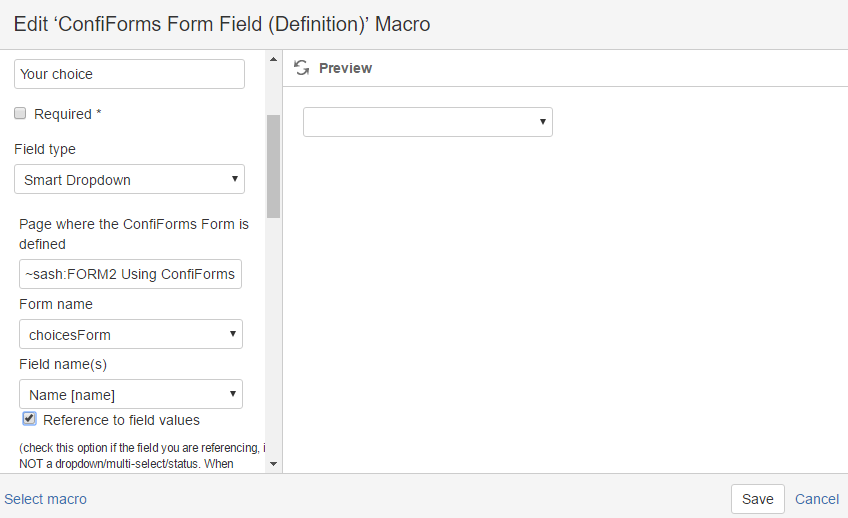Open the empty preview dropdown
The width and height of the screenshot is (848, 518).
pyautogui.click(x=428, y=122)
